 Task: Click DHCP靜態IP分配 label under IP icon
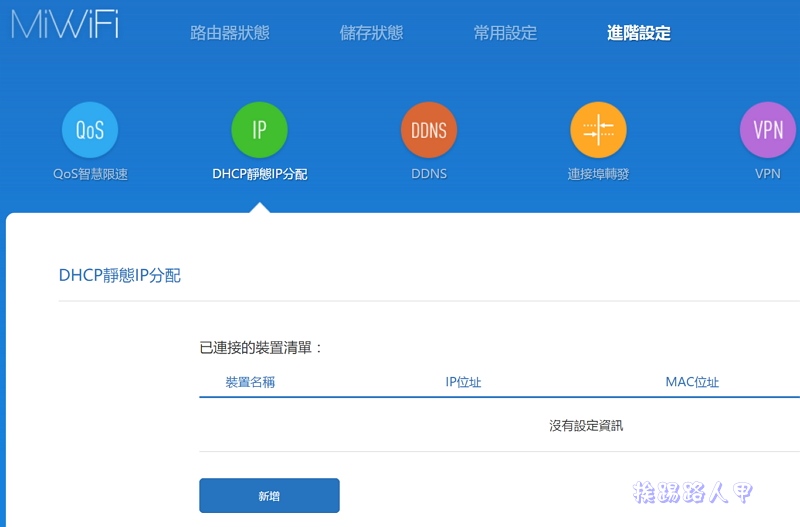pos(260,174)
